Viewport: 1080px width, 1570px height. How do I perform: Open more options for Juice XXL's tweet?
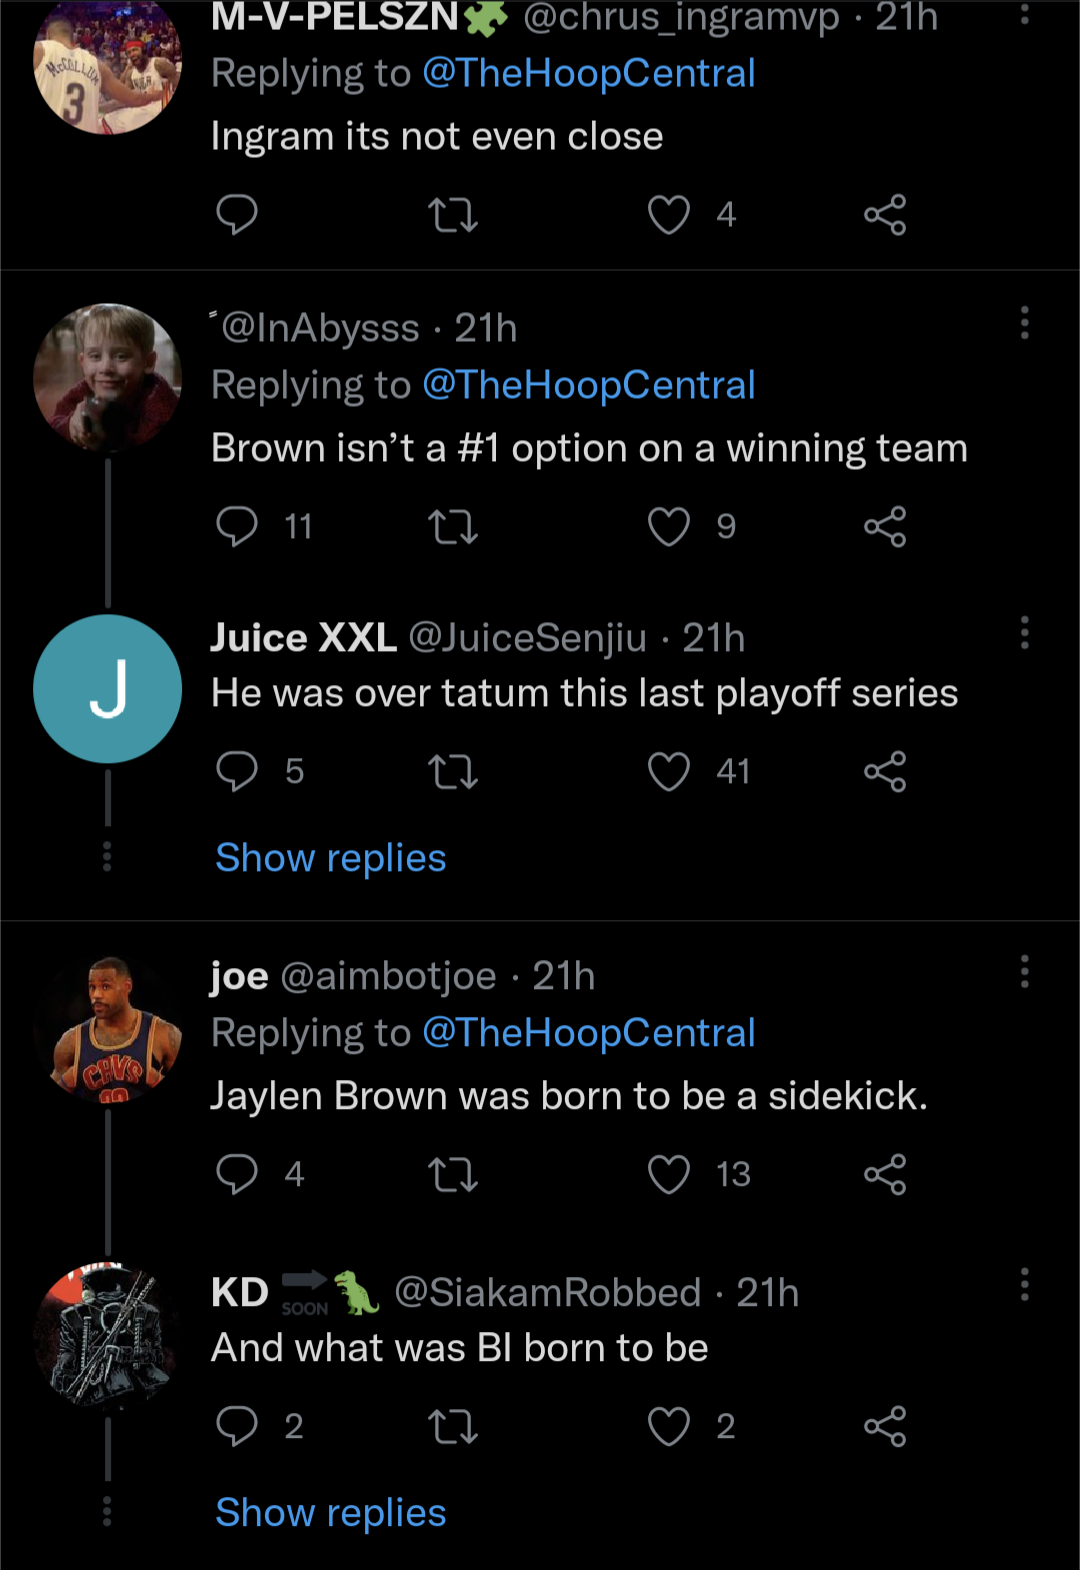point(1024,633)
